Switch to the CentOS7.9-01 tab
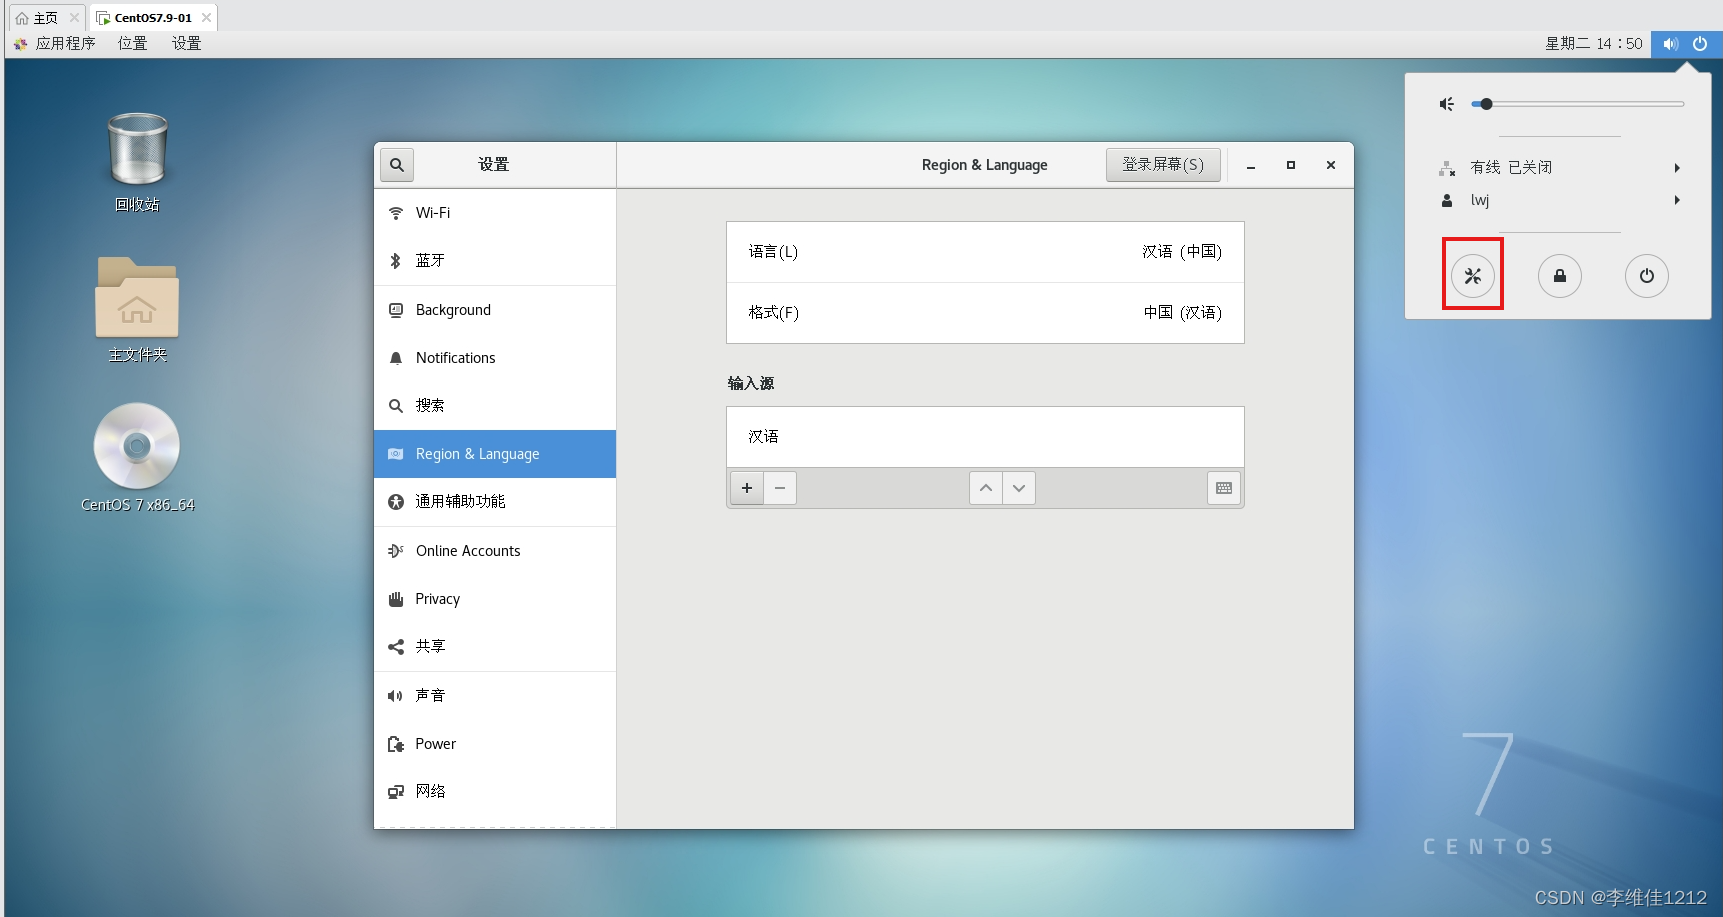 point(151,16)
